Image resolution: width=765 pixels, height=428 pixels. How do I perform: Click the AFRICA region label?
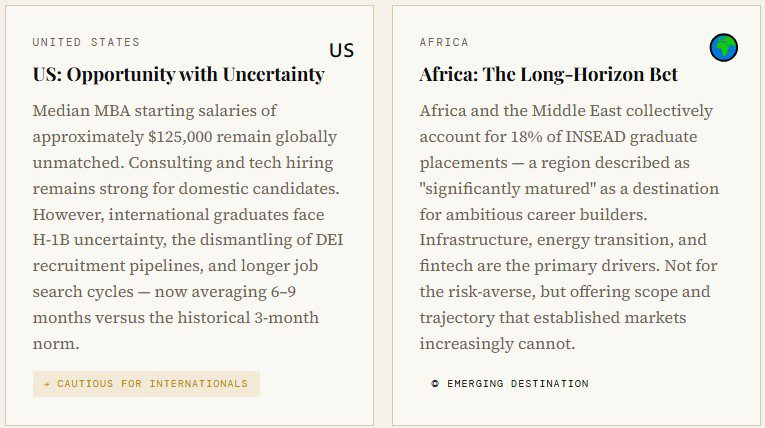(444, 43)
